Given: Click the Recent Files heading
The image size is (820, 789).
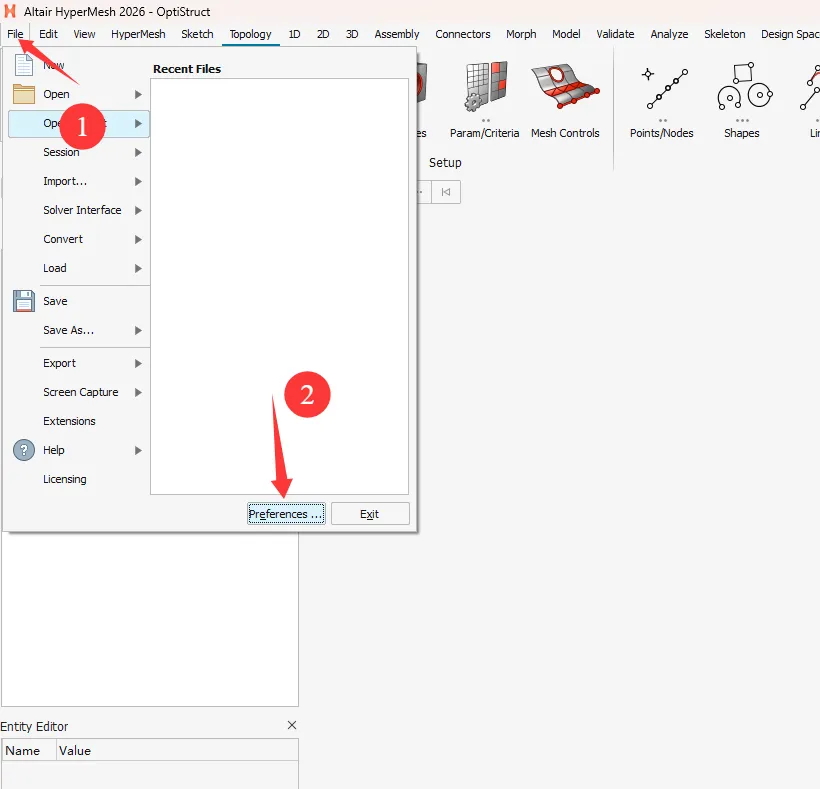Looking at the screenshot, I should pos(187,69).
